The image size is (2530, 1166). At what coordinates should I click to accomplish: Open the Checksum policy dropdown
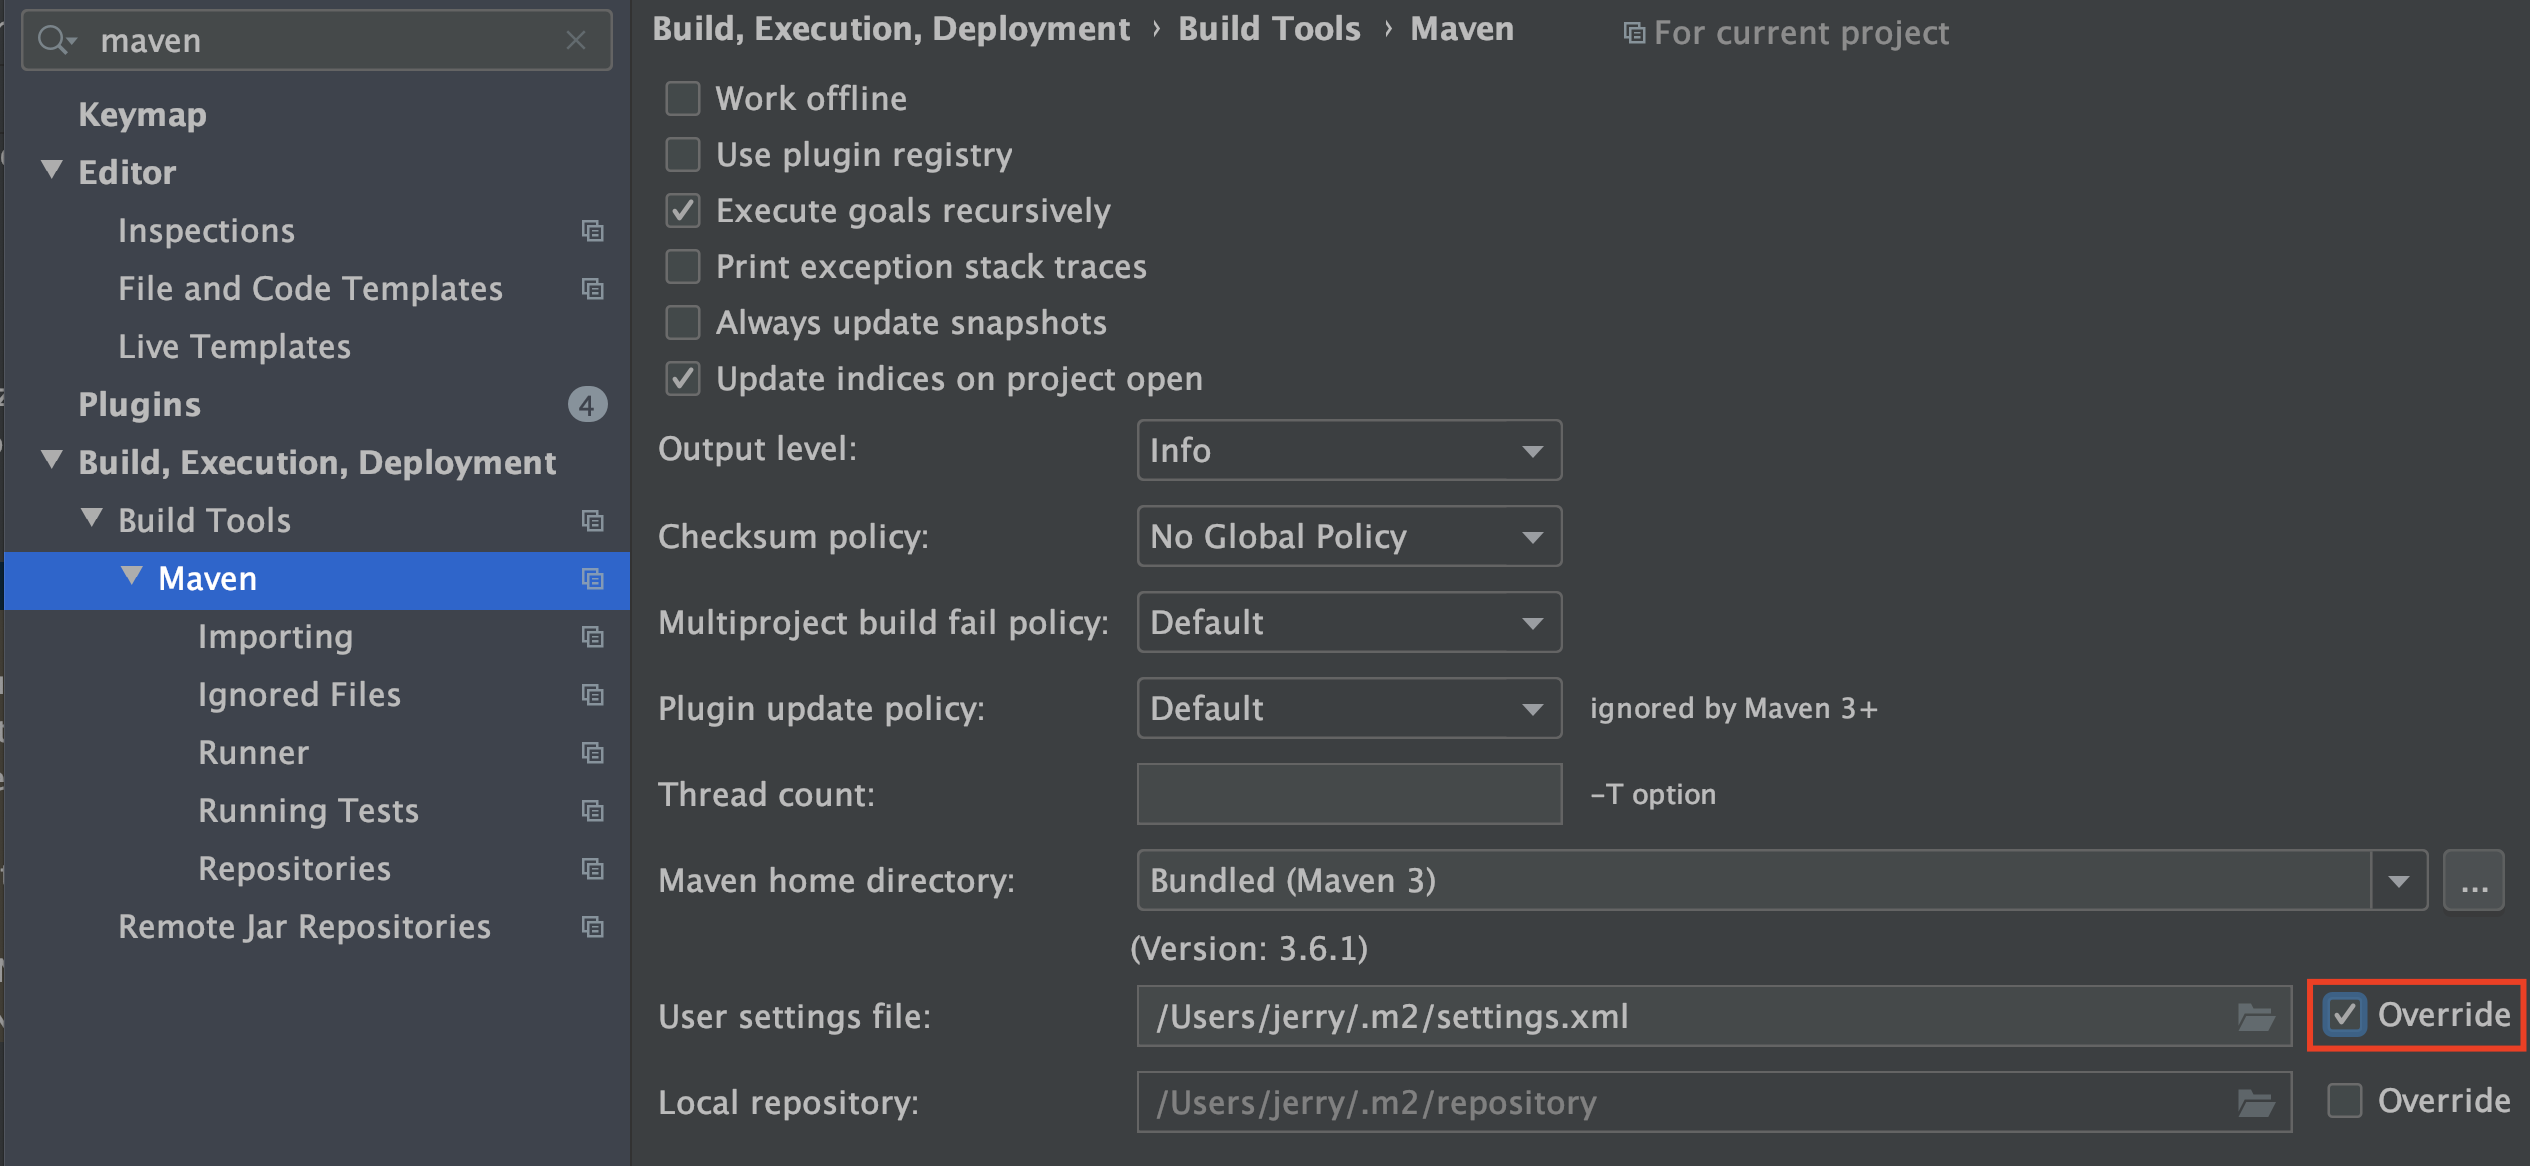pyautogui.click(x=1349, y=536)
